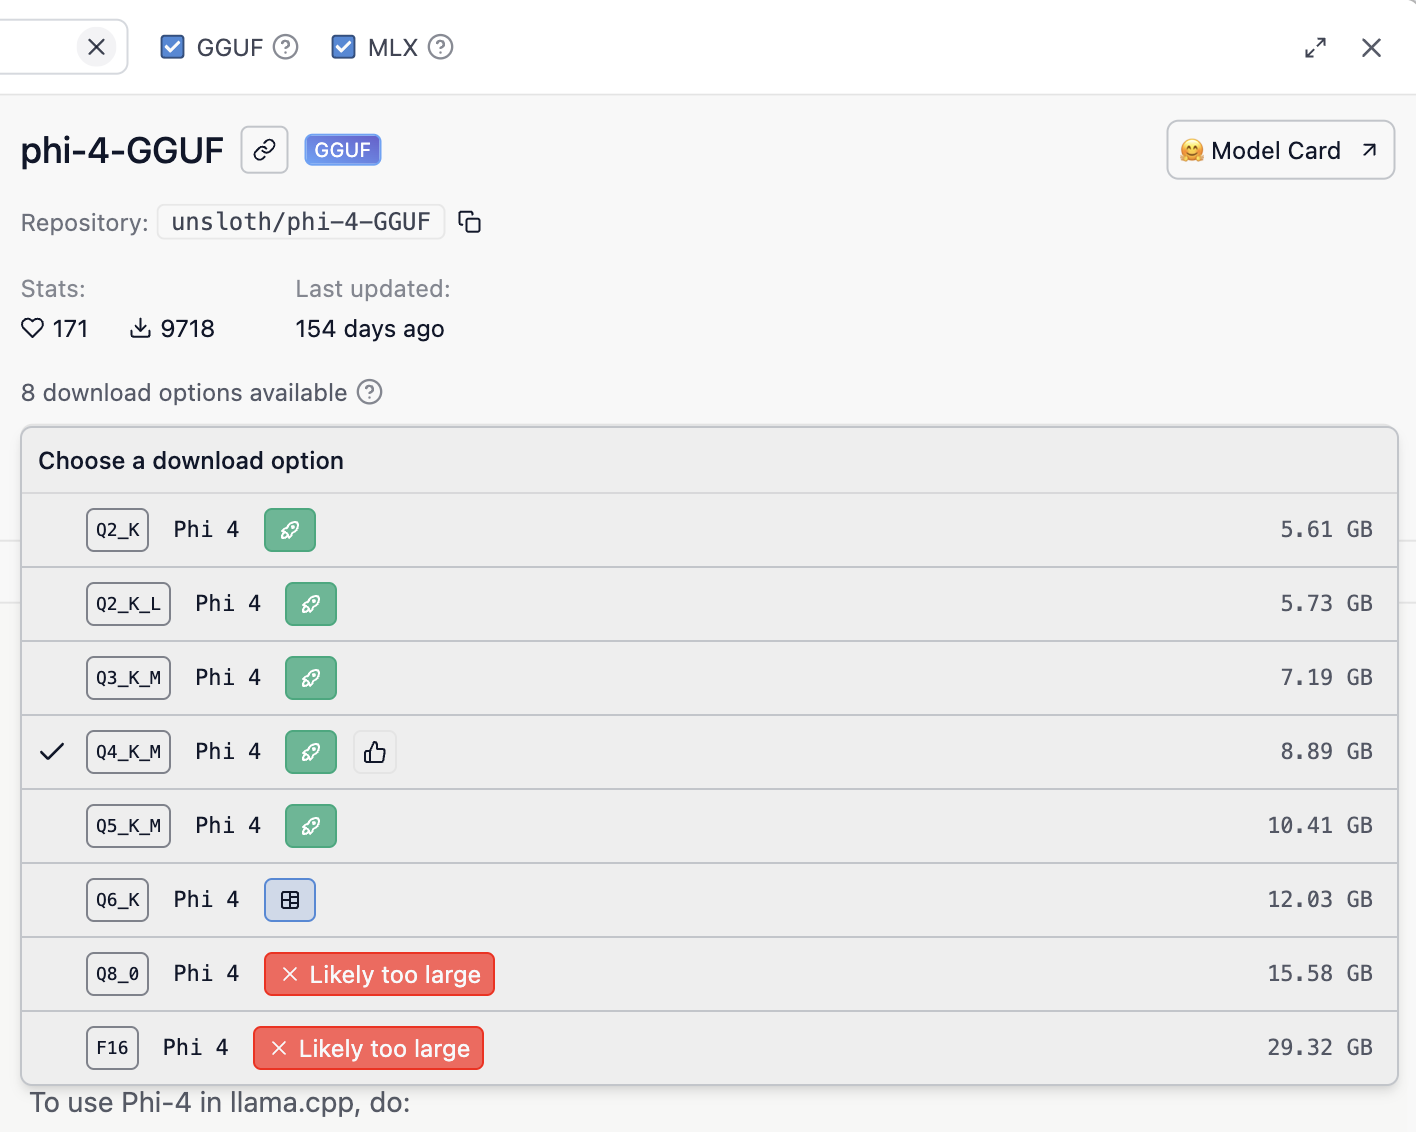Toggle the MLX checkbox
Viewport: 1416px width, 1132px height.
(344, 47)
